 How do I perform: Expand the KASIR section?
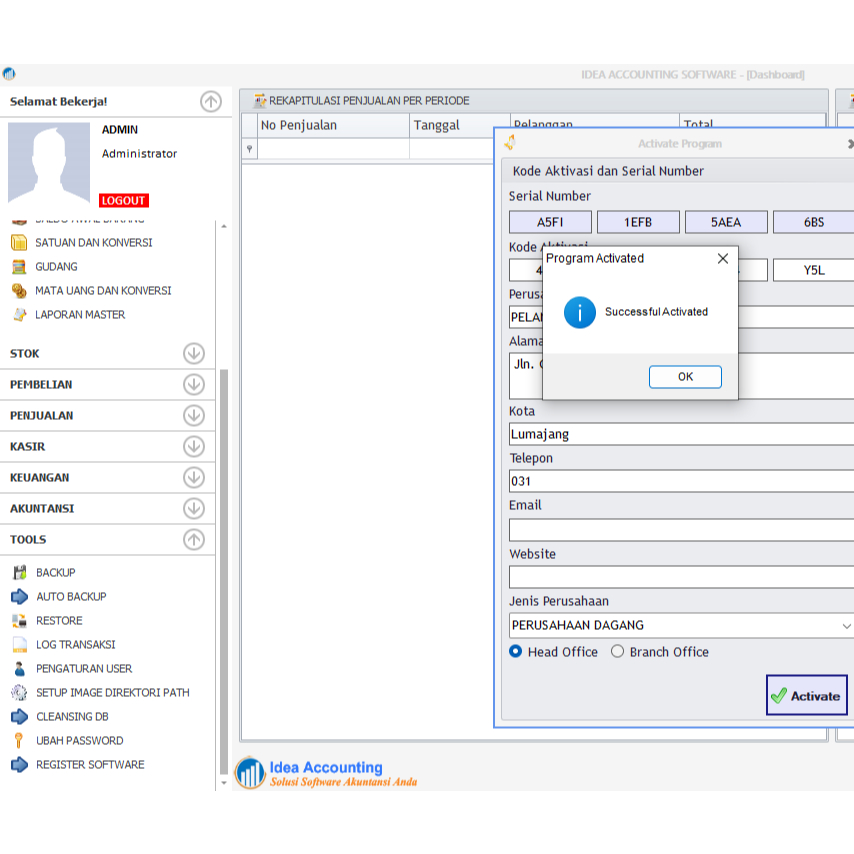(x=194, y=447)
